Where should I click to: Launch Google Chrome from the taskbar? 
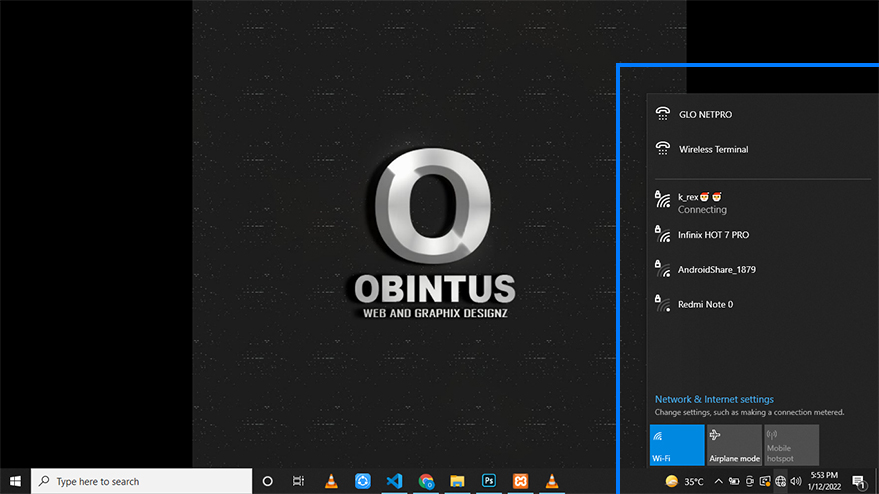pyautogui.click(x=426, y=481)
